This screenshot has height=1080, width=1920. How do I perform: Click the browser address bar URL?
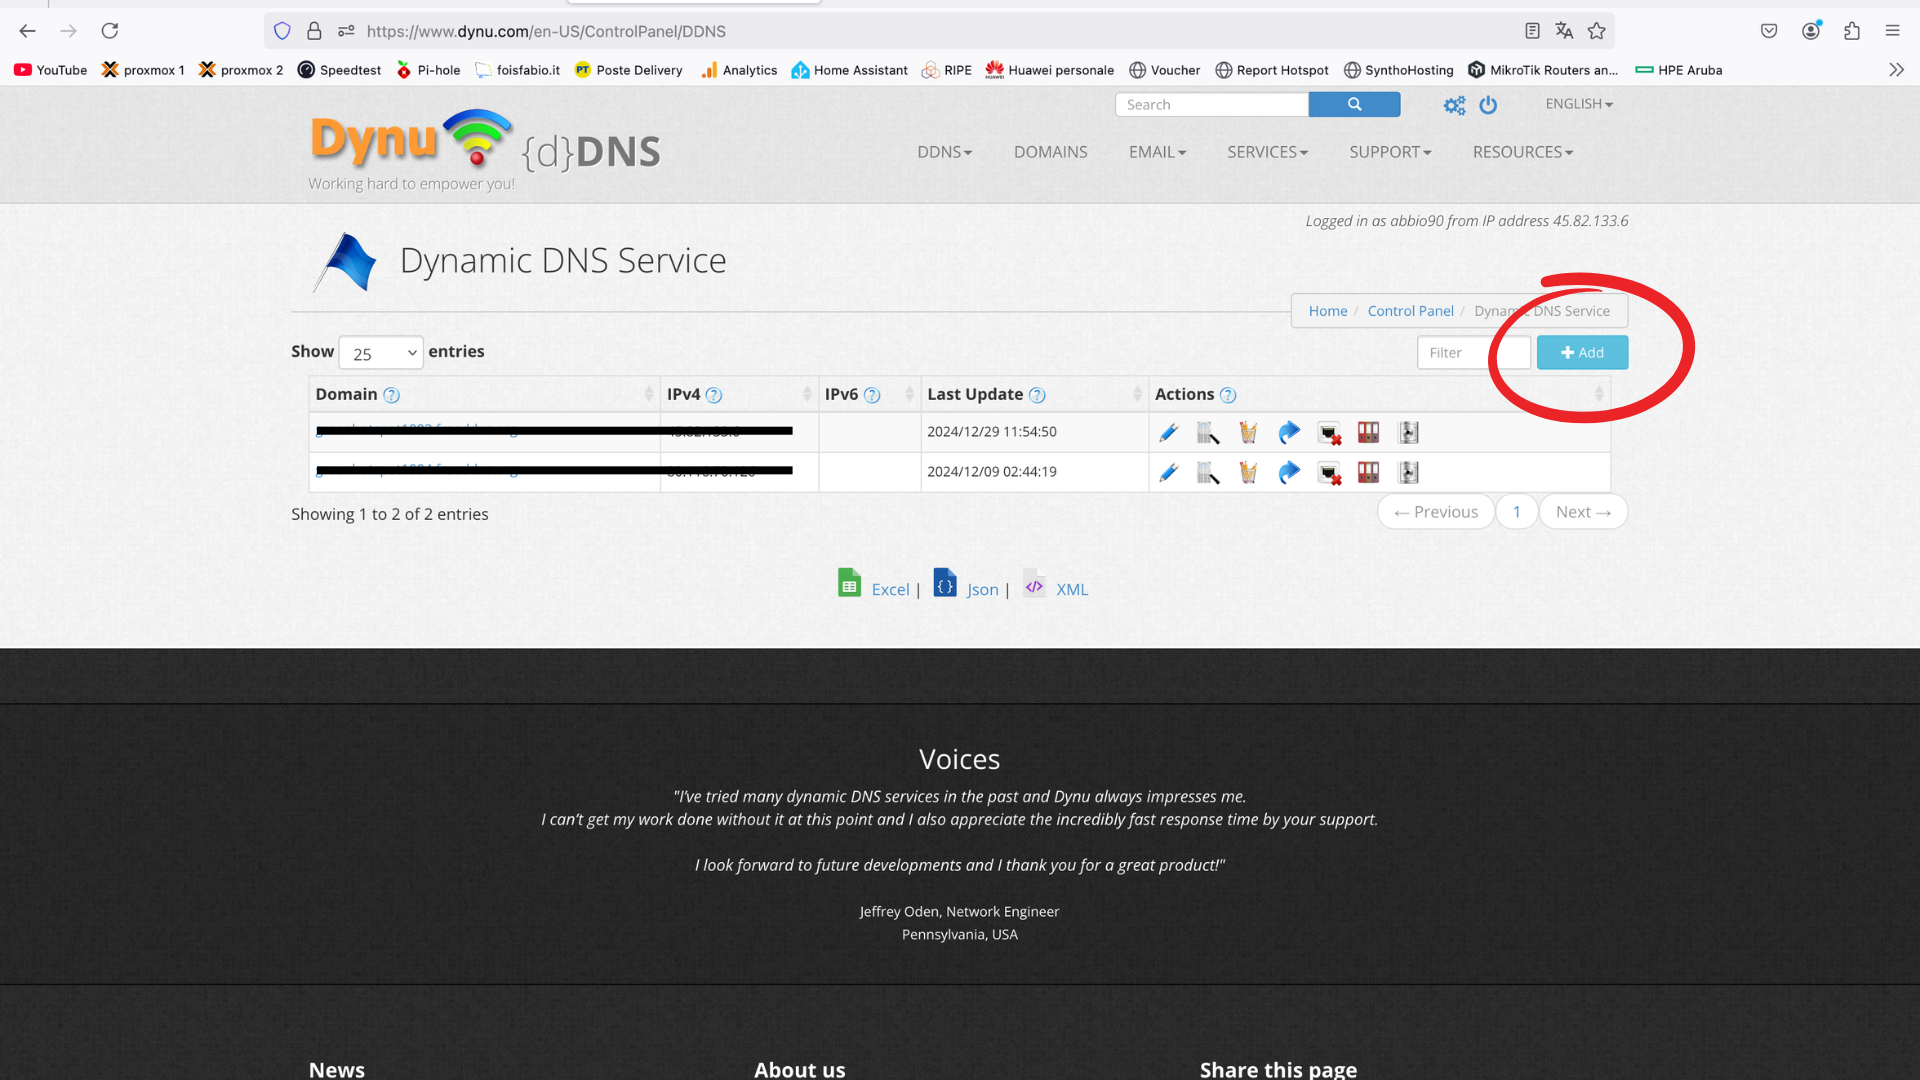point(546,31)
